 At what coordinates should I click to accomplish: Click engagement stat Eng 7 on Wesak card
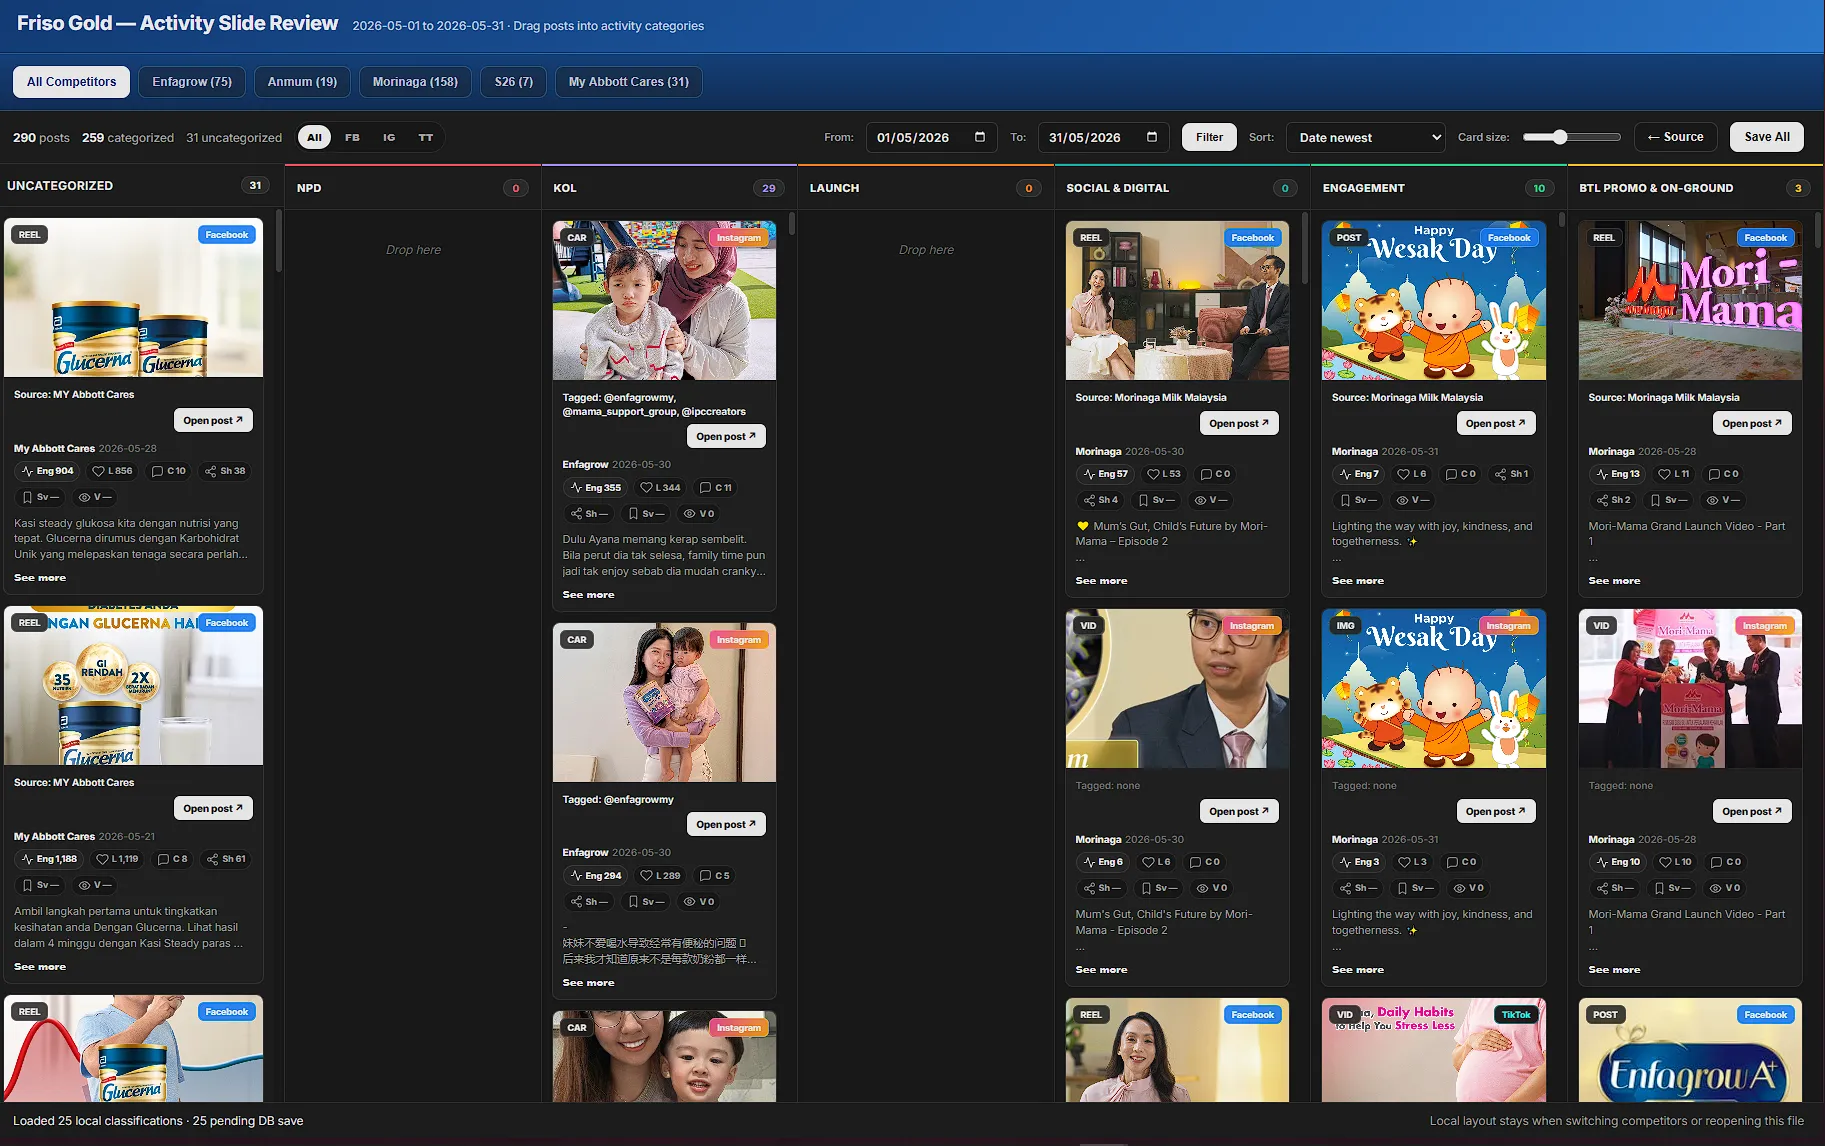(x=1359, y=474)
